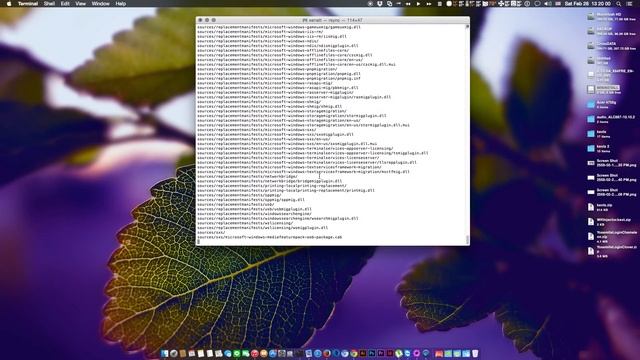This screenshot has width=640, height=360.
Task: Zoom the Terminal window
Action: (214, 20)
